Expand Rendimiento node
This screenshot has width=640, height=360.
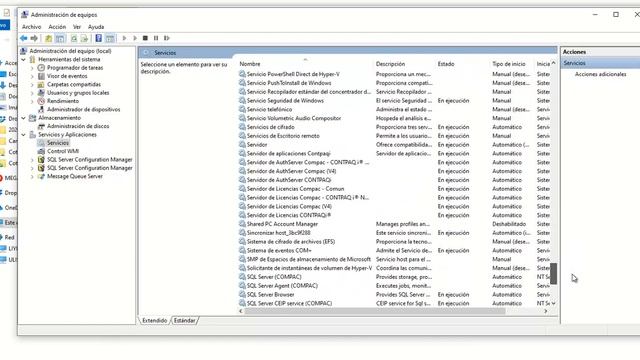click(32, 101)
